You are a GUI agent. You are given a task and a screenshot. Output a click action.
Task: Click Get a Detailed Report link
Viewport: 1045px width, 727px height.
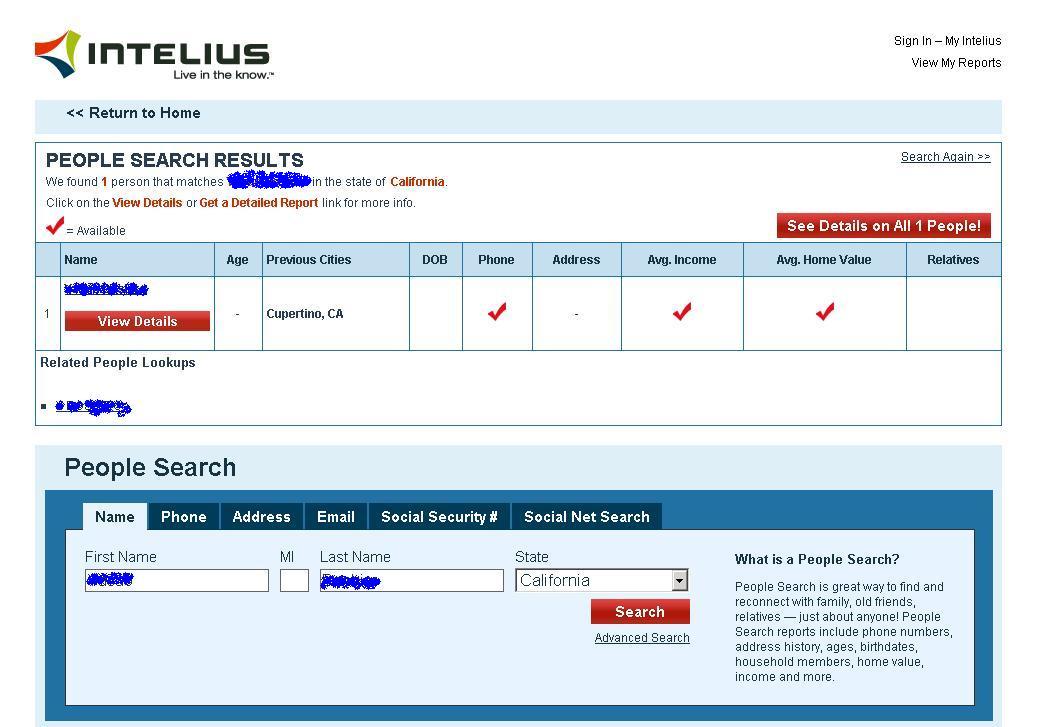tap(259, 203)
